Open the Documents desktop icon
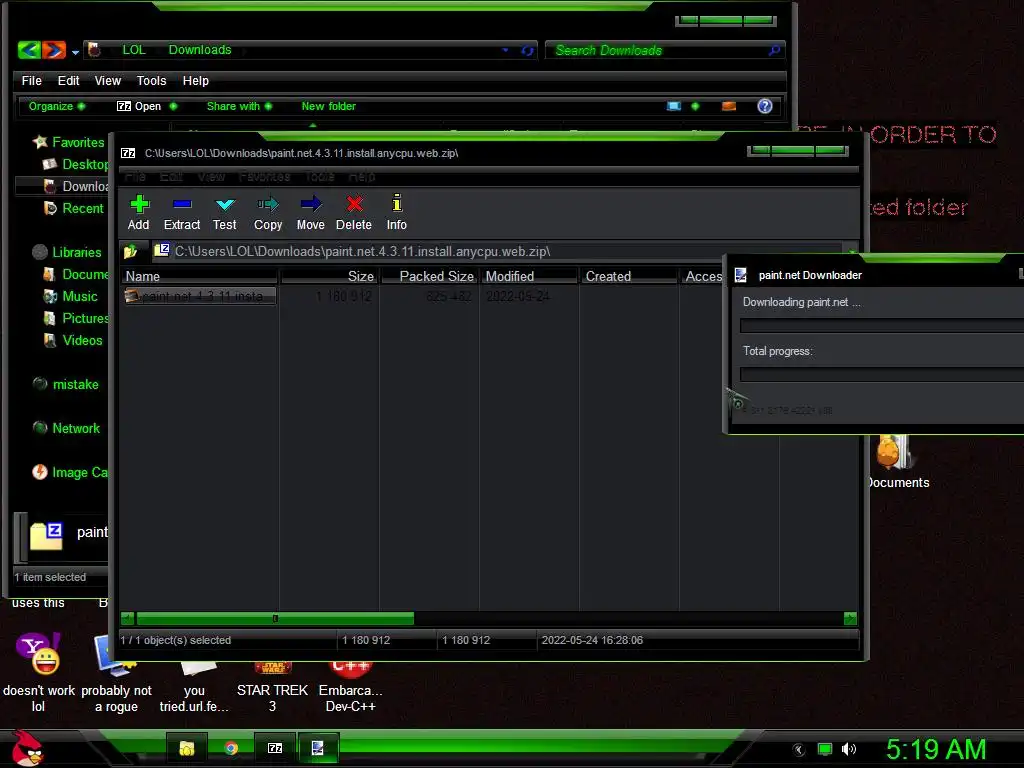This screenshot has width=1024, height=768. (897, 461)
